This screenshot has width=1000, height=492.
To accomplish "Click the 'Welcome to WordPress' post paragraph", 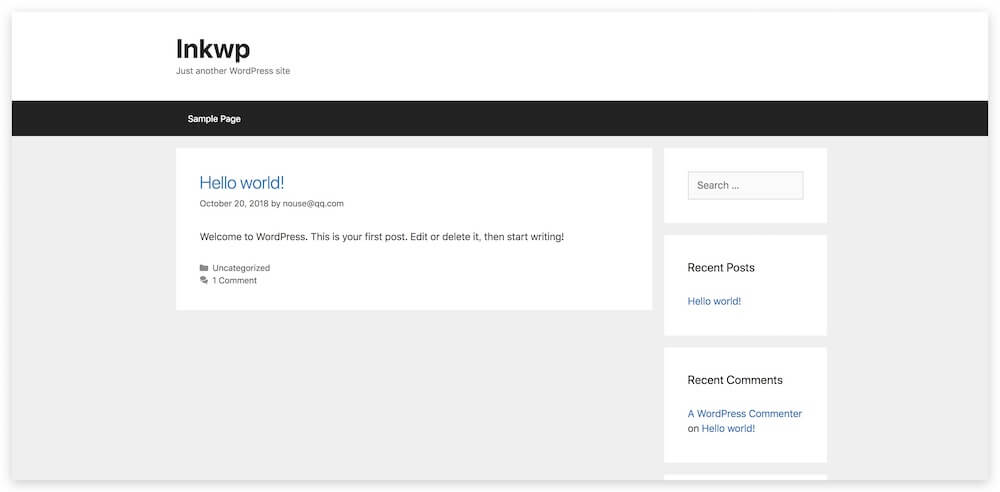I will tap(382, 237).
